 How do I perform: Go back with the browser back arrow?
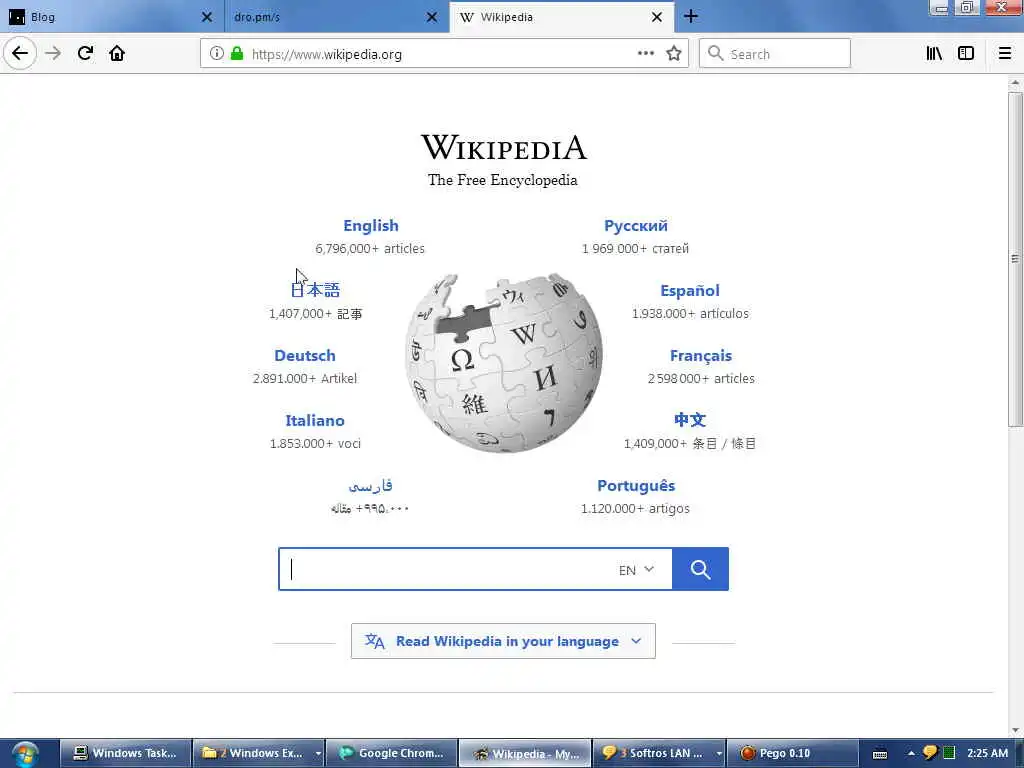tap(20, 54)
